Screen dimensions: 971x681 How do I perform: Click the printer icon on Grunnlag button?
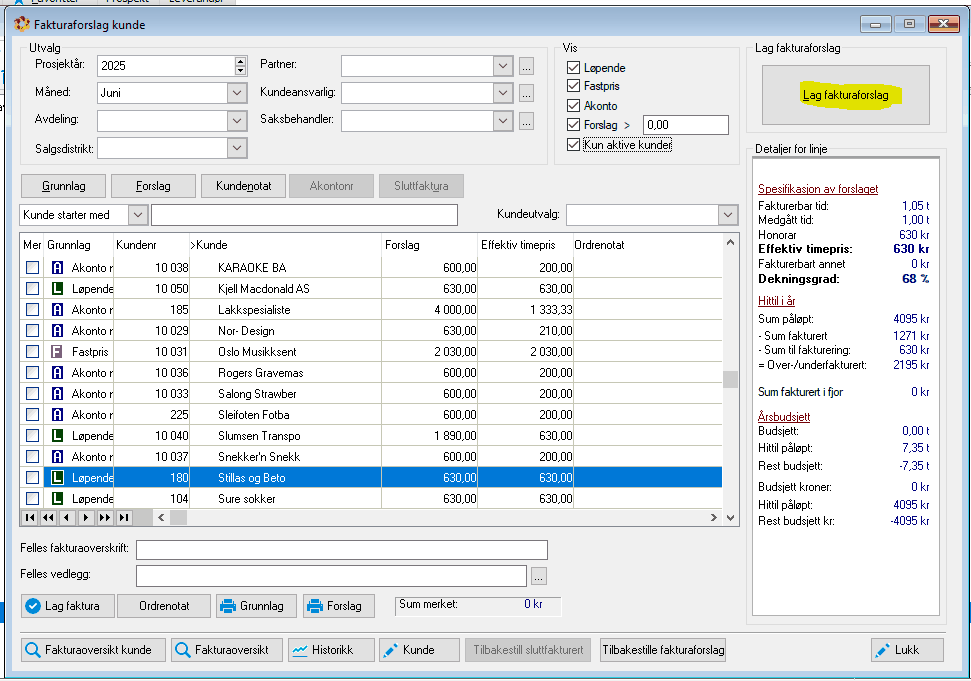[228, 606]
